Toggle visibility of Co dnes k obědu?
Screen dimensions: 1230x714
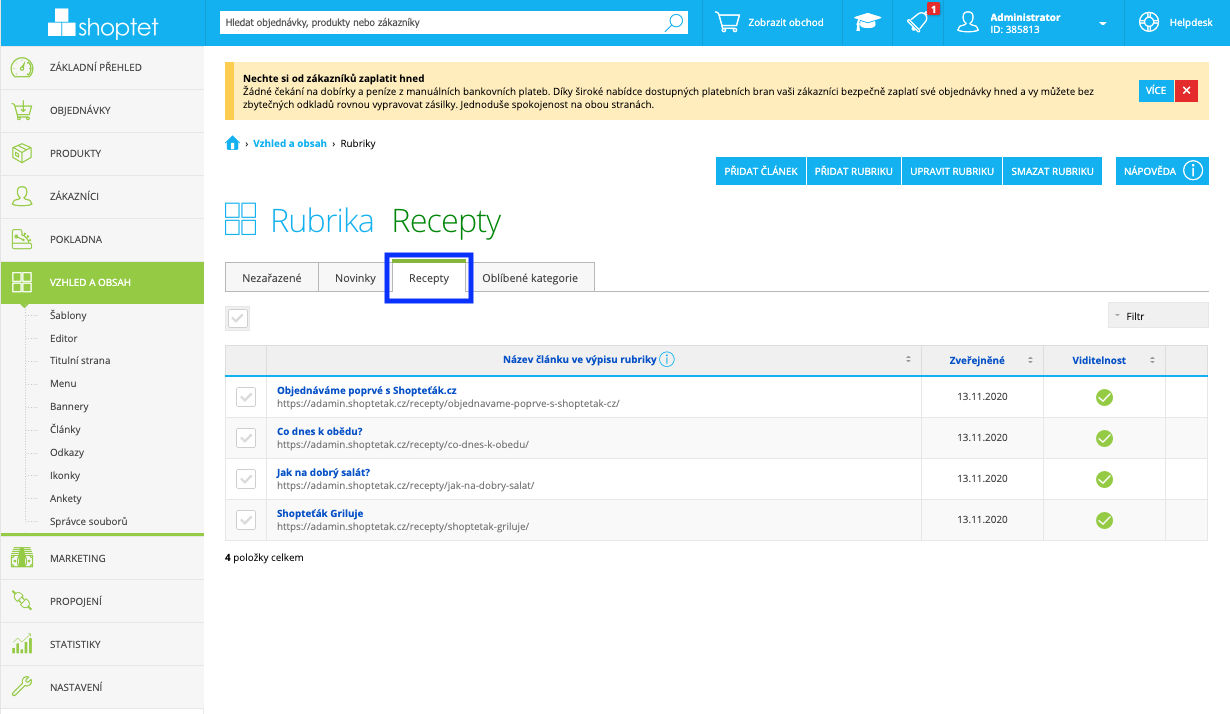click(x=1104, y=438)
